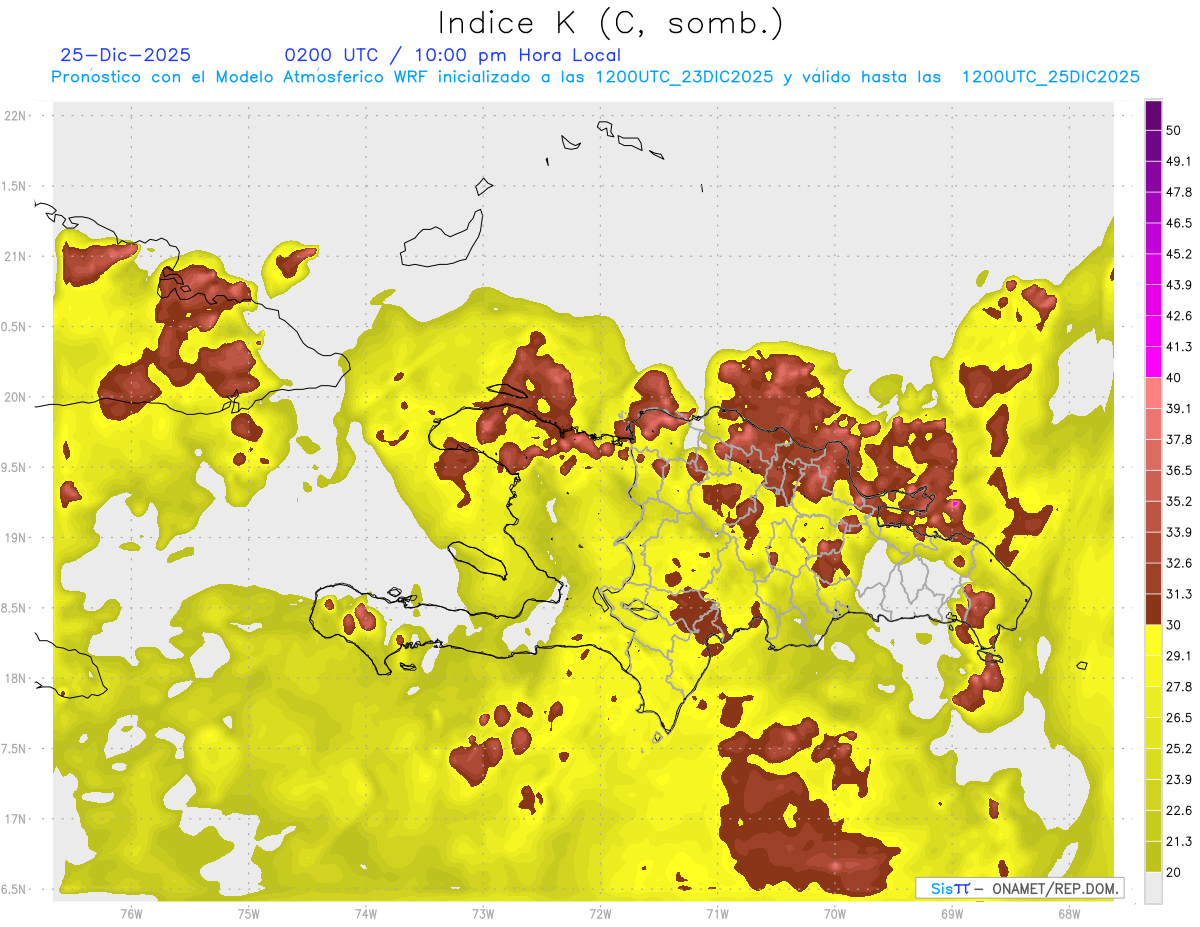1200x927 pixels.
Task: Click the '73W' longitude label
Action: (483, 913)
